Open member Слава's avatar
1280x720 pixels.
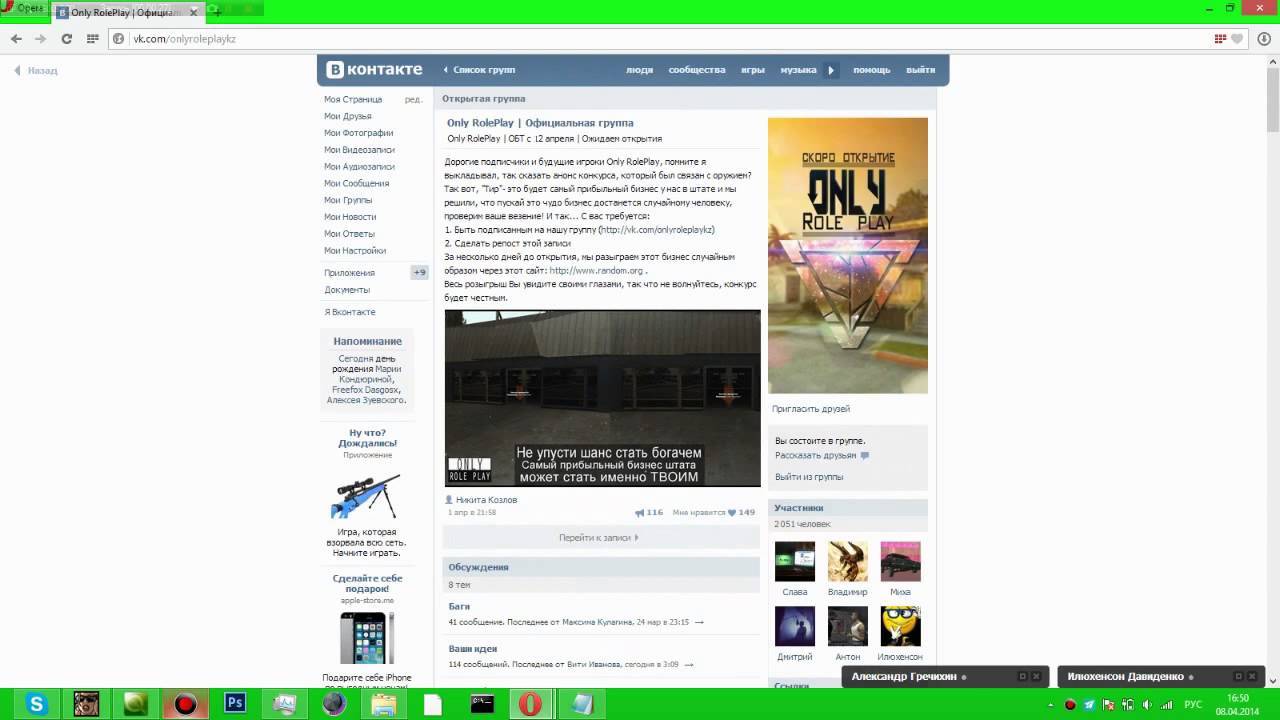coord(795,562)
